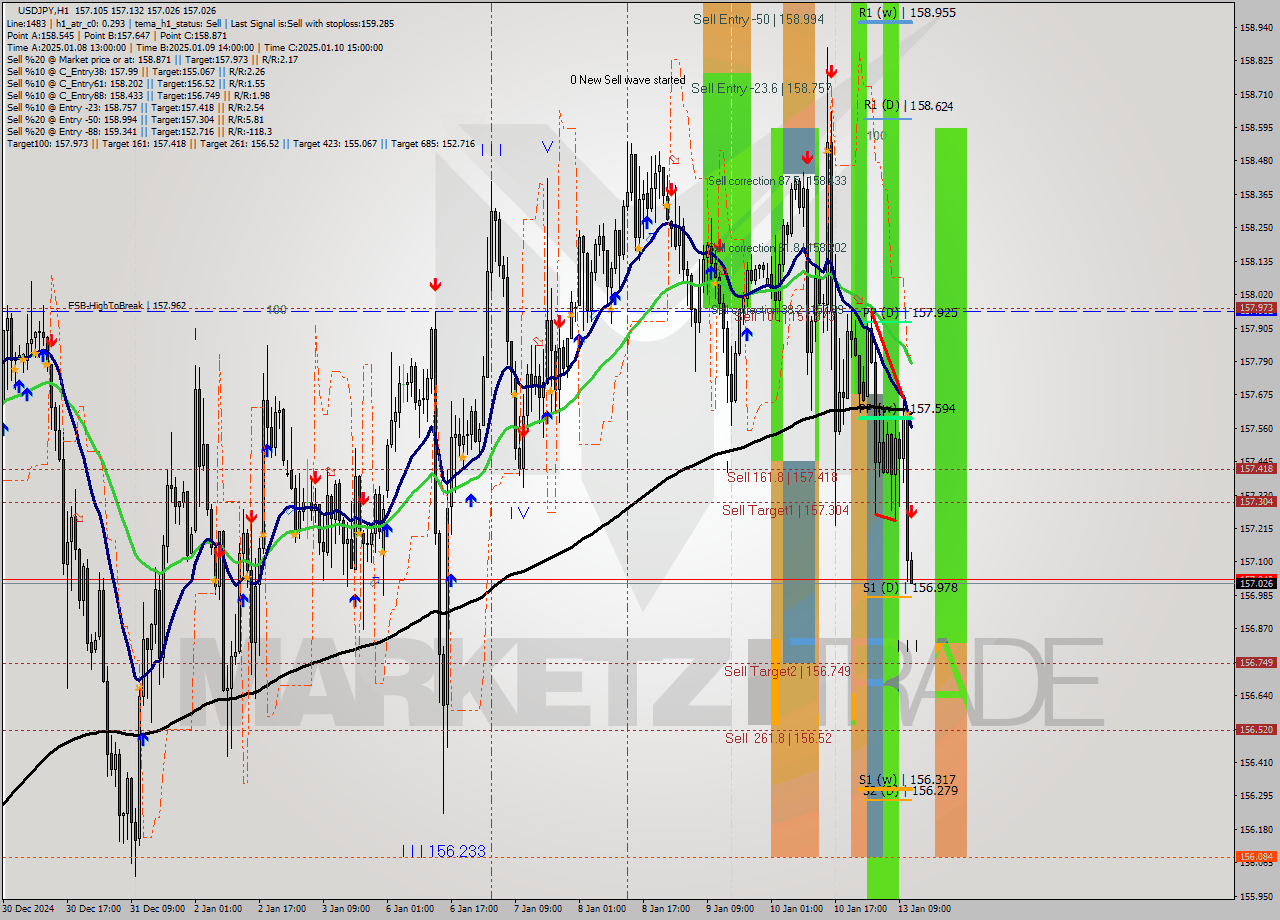
Task: Click the 'Sell Target1 | 157.304' label
Action: pyautogui.click(x=785, y=510)
